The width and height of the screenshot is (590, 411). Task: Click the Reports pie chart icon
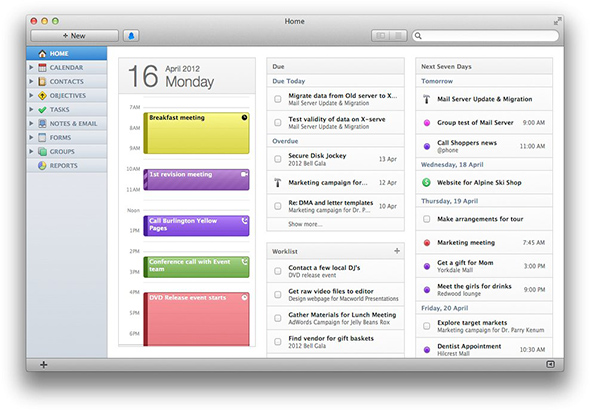click(43, 166)
